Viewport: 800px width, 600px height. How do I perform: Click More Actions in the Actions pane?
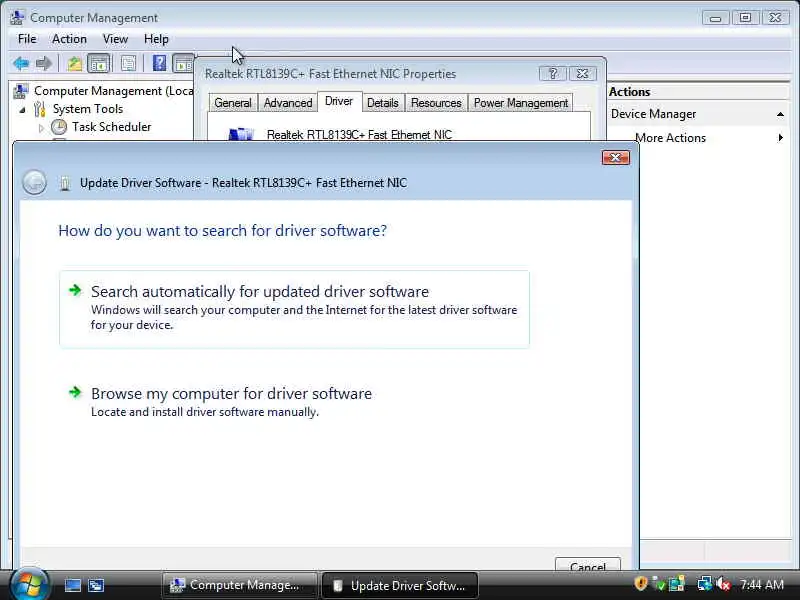click(670, 138)
